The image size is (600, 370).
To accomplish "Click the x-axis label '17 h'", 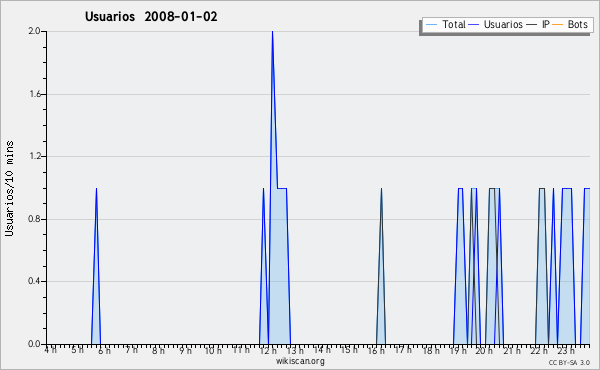I will [403, 350].
